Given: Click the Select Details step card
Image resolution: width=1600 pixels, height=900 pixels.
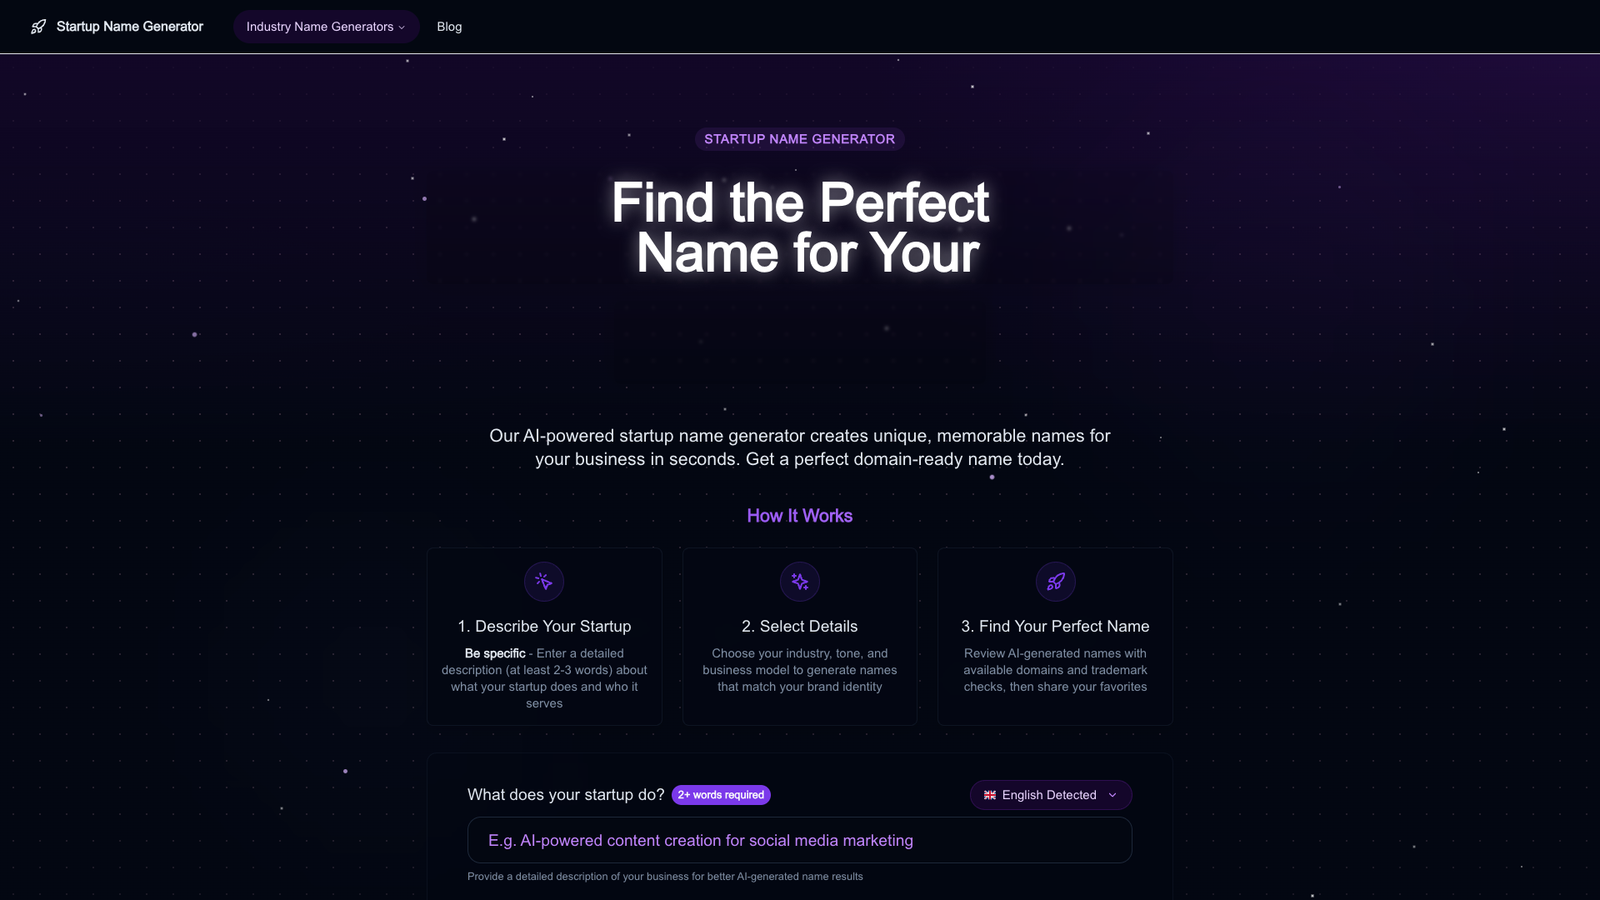Looking at the screenshot, I should (799, 636).
